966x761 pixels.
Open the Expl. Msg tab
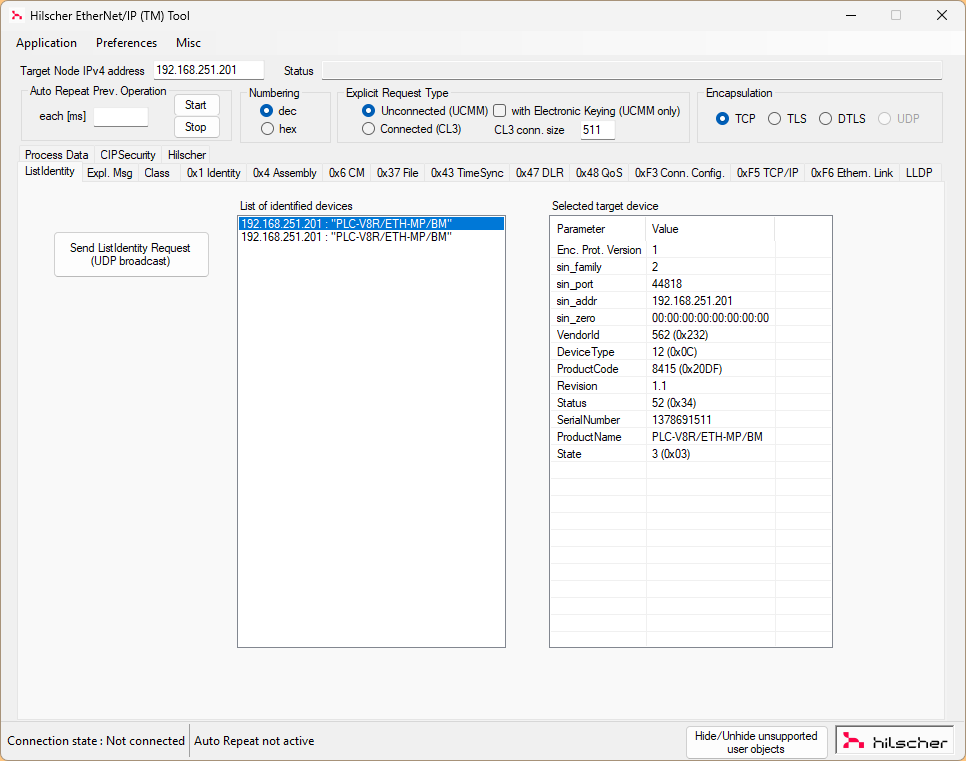[110, 173]
